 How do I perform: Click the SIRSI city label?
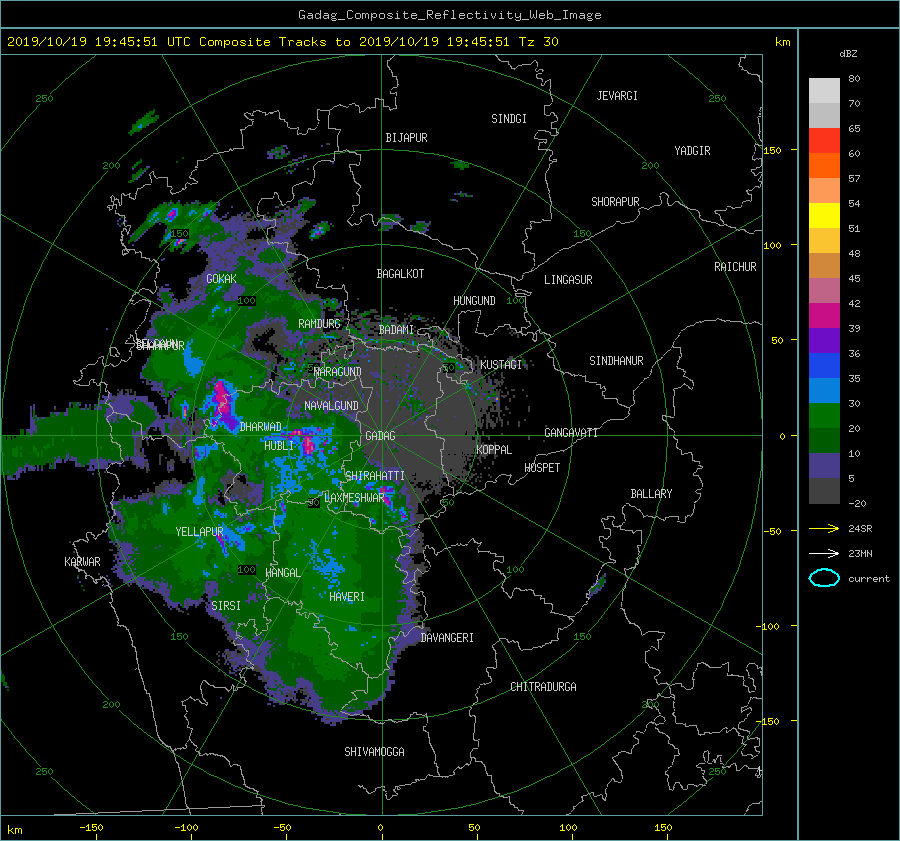click(226, 606)
